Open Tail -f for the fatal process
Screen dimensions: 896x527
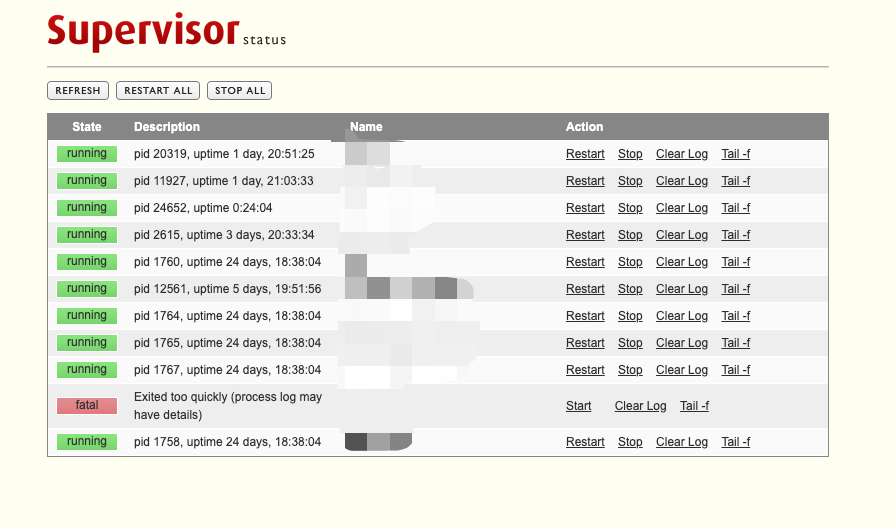(694, 406)
